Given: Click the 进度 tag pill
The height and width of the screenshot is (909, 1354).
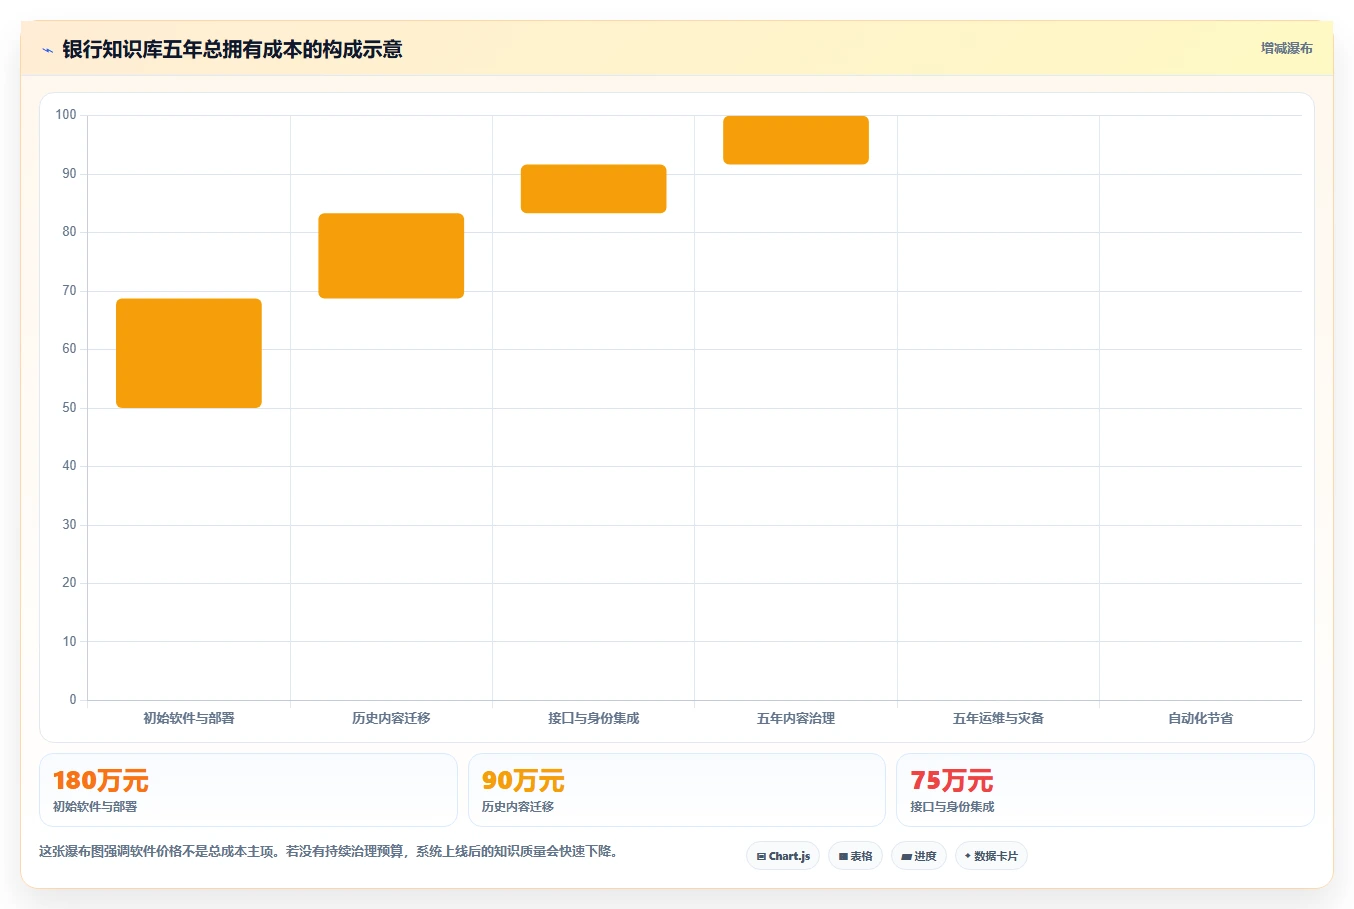Looking at the screenshot, I should 919,856.
